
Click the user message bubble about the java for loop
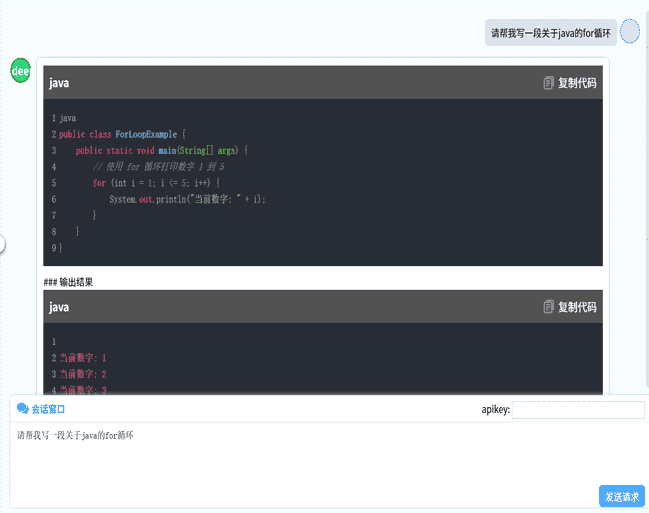click(550, 32)
